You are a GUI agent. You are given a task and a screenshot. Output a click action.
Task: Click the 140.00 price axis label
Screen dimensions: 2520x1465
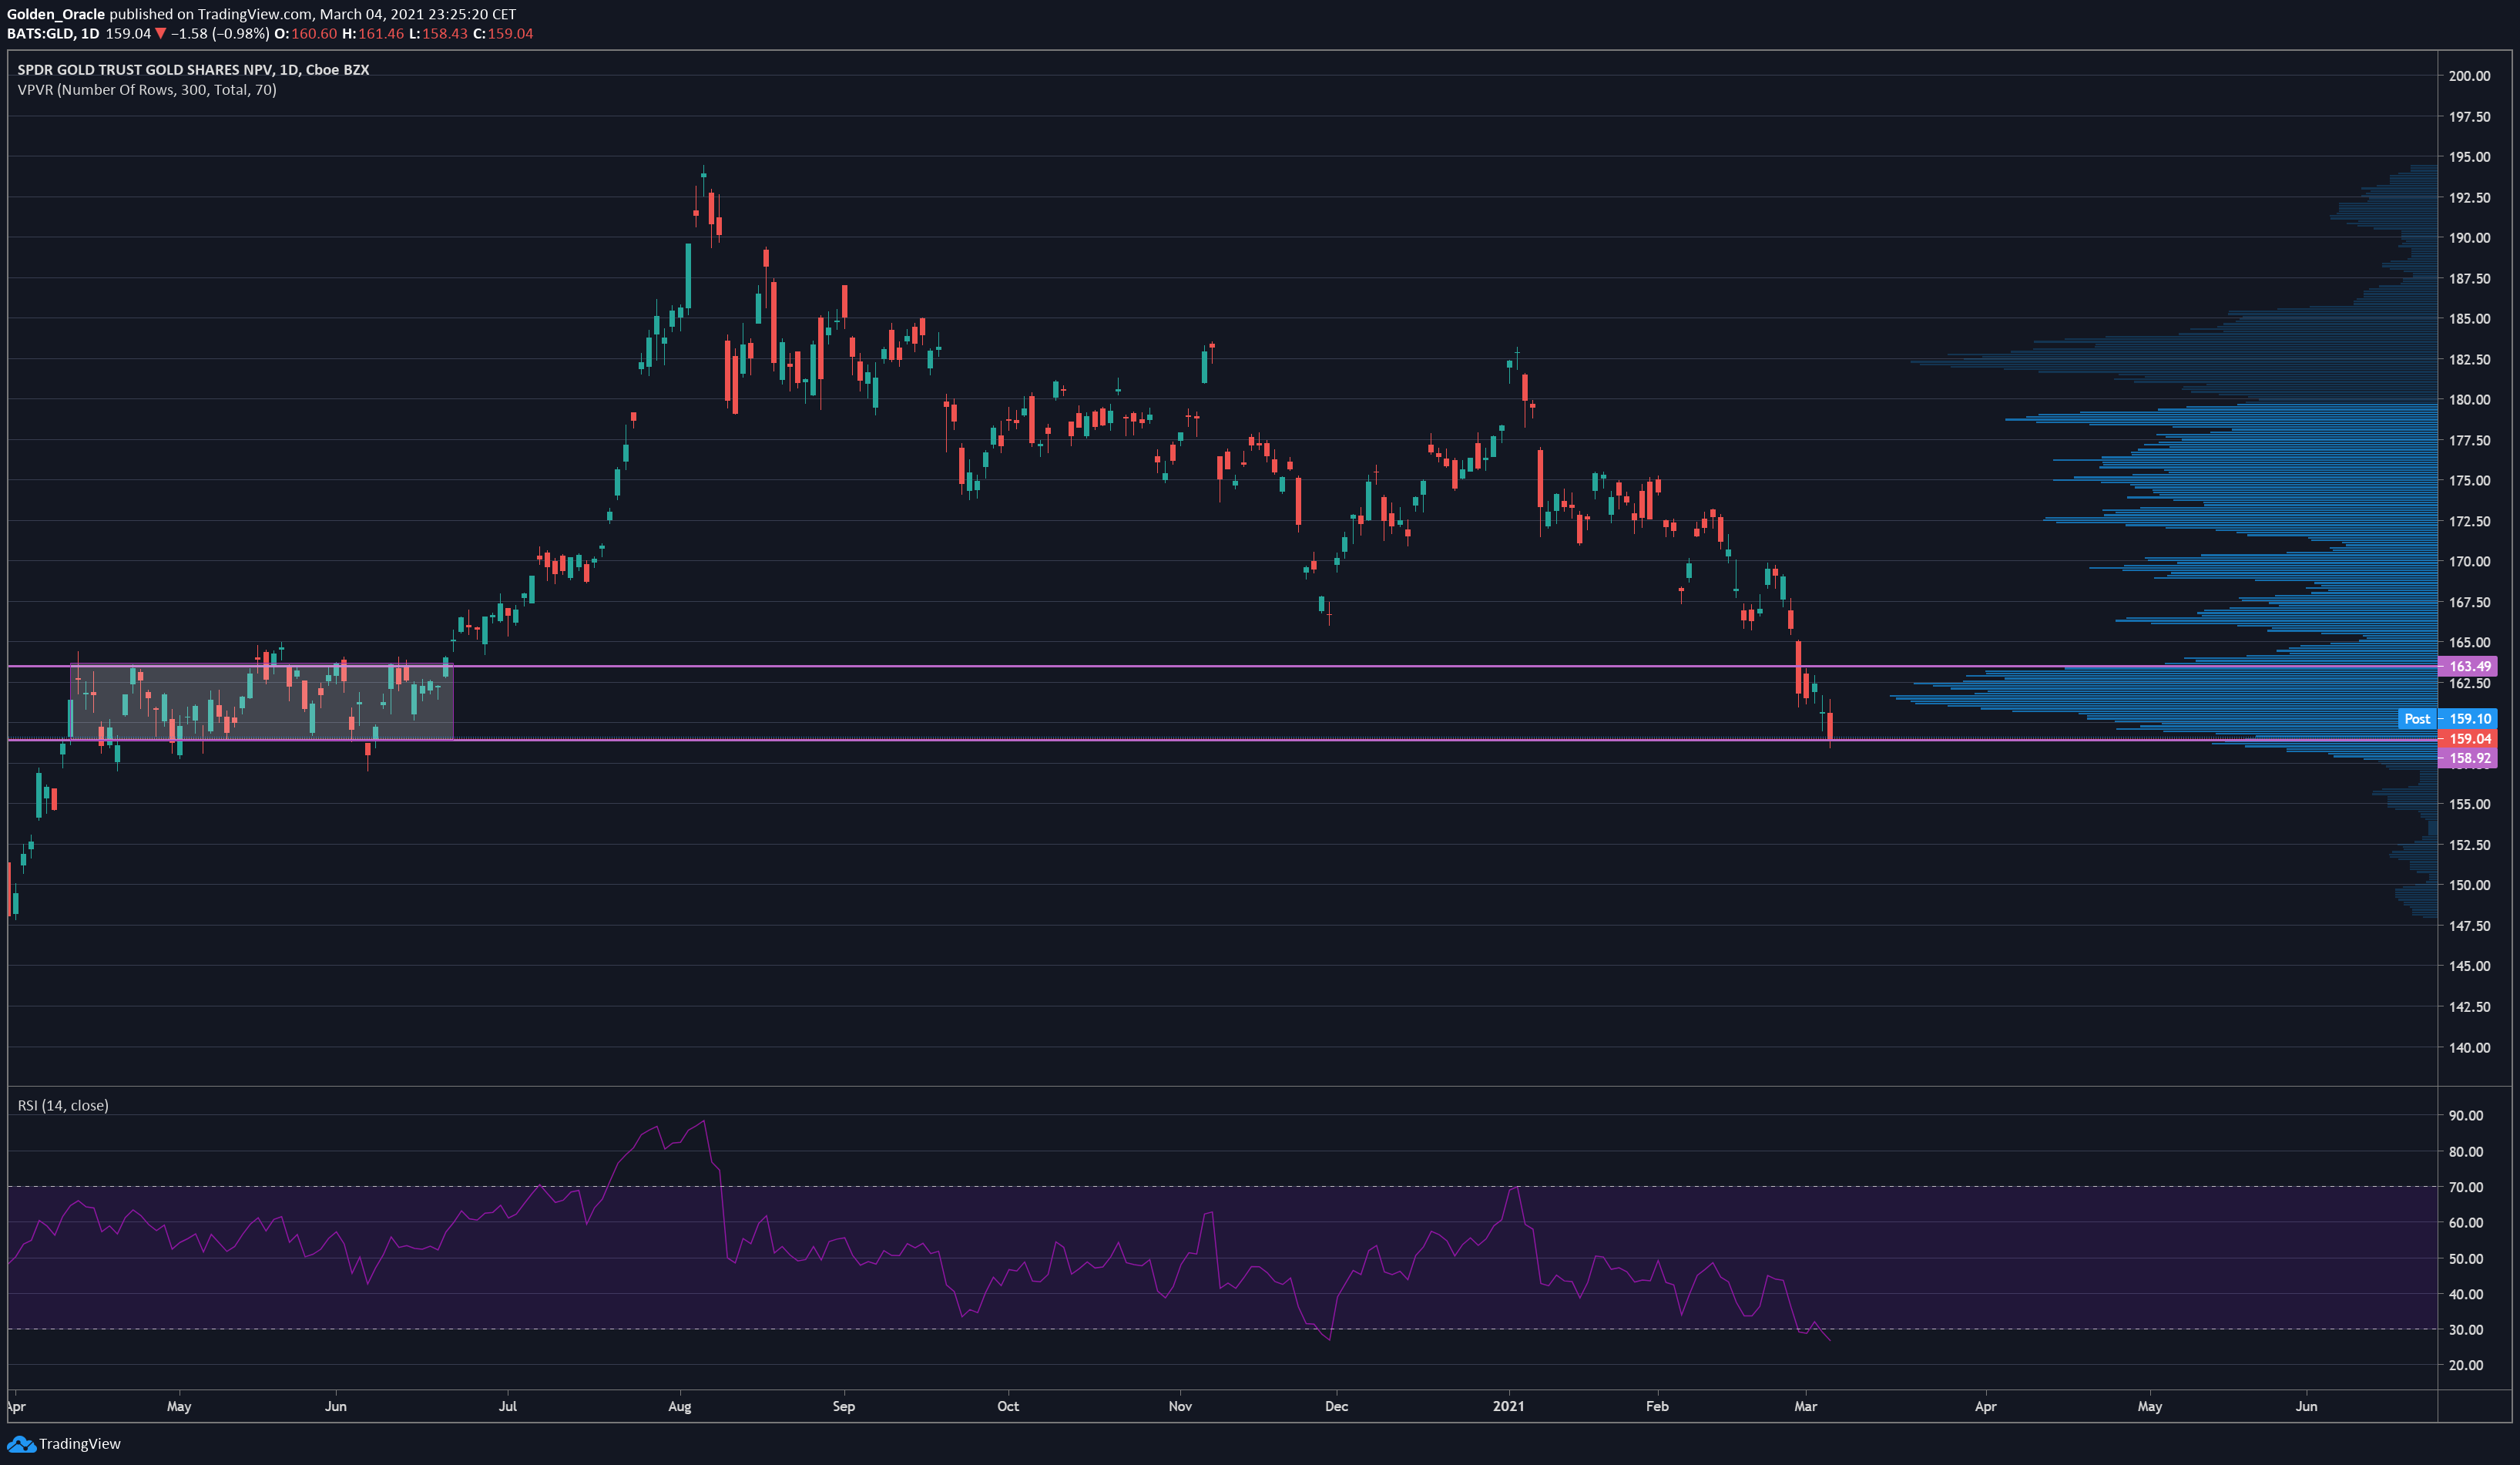click(2469, 1048)
